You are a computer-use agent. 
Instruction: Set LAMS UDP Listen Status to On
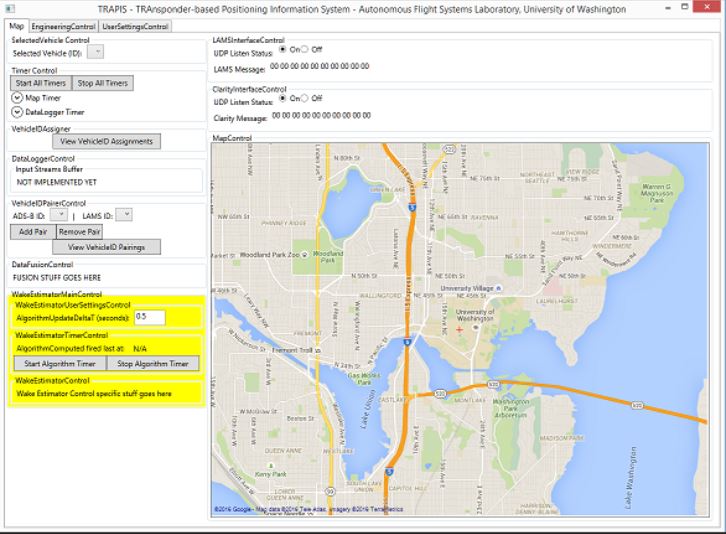[282, 49]
